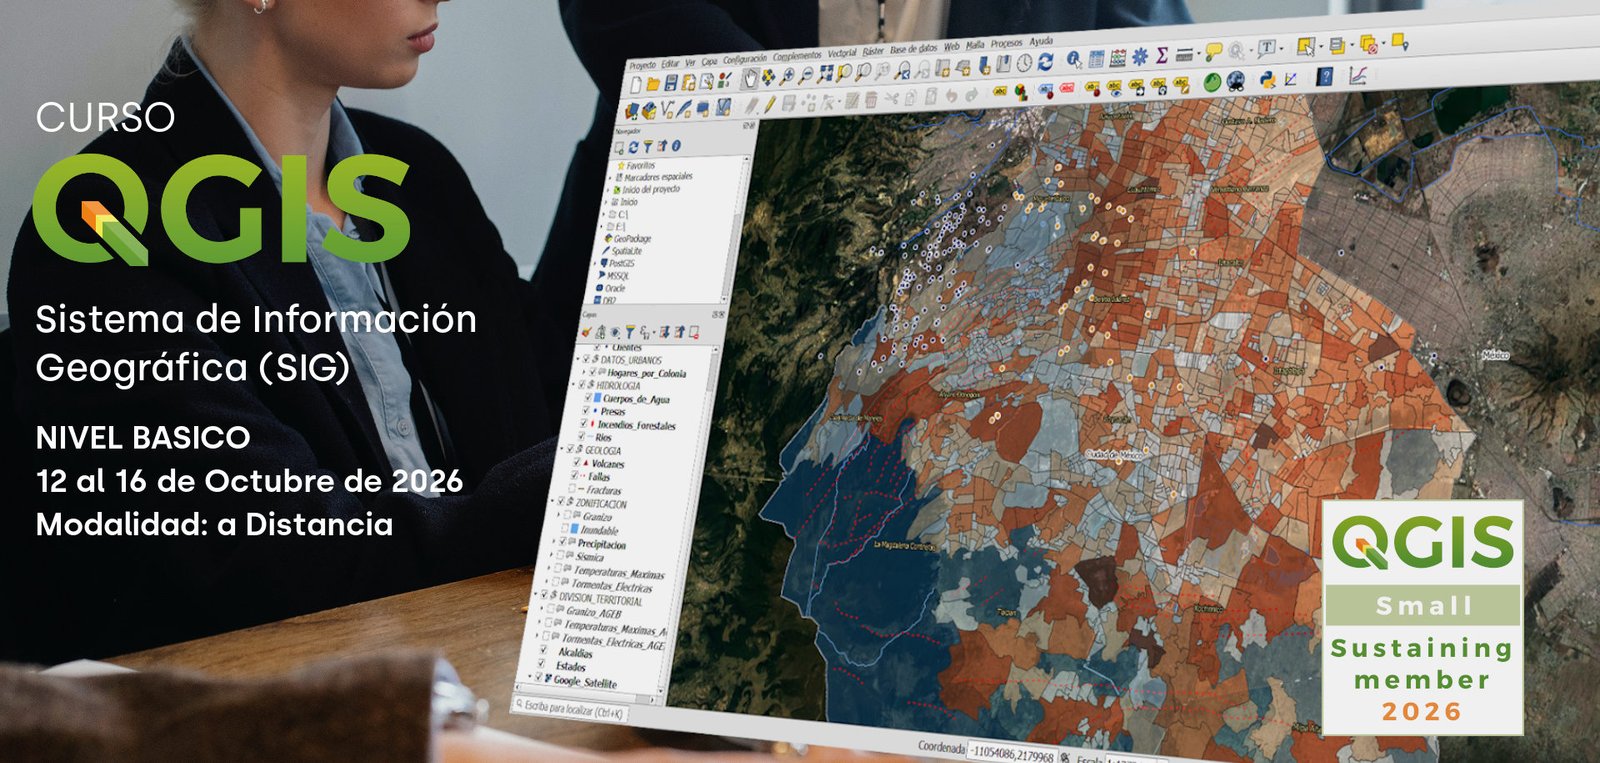
Task: Toggle the Incendios_Forestales layer checkbox
Action: pos(584,424)
